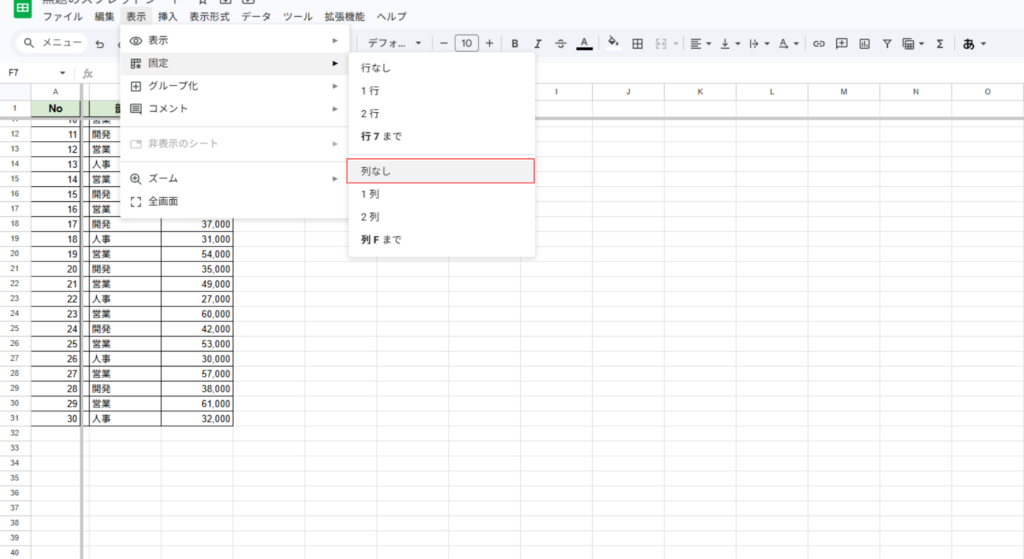Click the functions sigma icon

pos(939,43)
